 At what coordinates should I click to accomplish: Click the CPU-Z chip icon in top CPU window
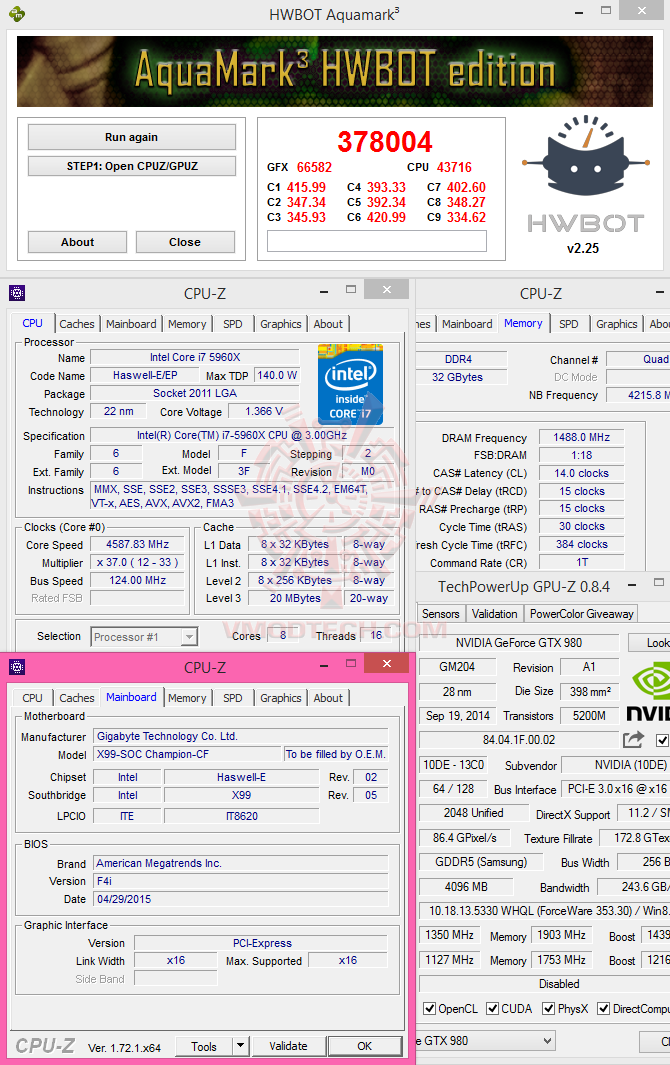tap(17, 293)
